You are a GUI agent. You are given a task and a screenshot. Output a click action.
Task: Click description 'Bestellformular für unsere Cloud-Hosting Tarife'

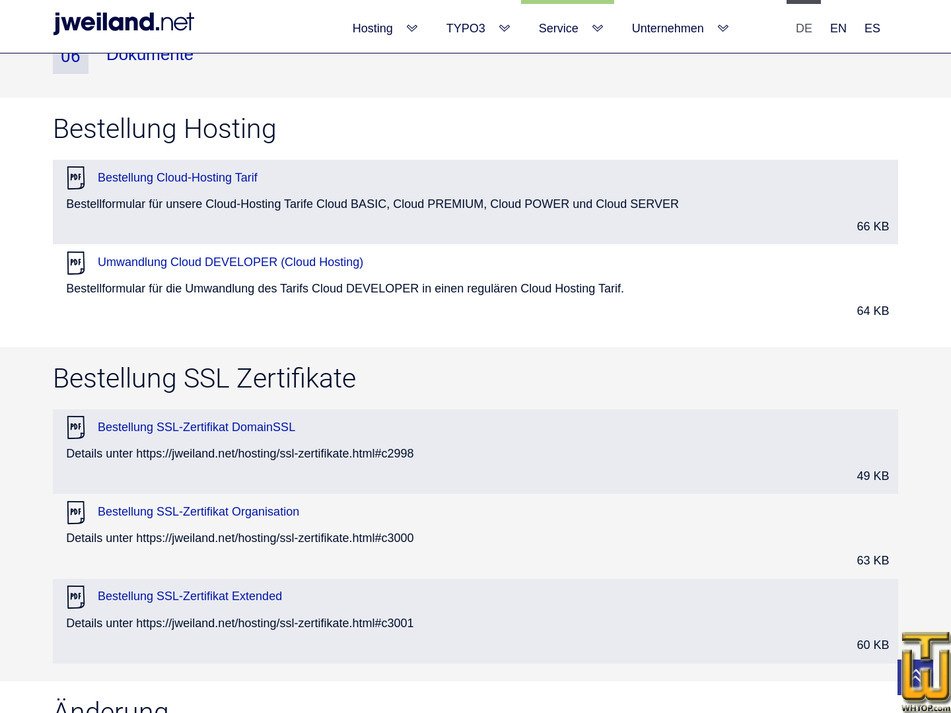click(x=372, y=204)
